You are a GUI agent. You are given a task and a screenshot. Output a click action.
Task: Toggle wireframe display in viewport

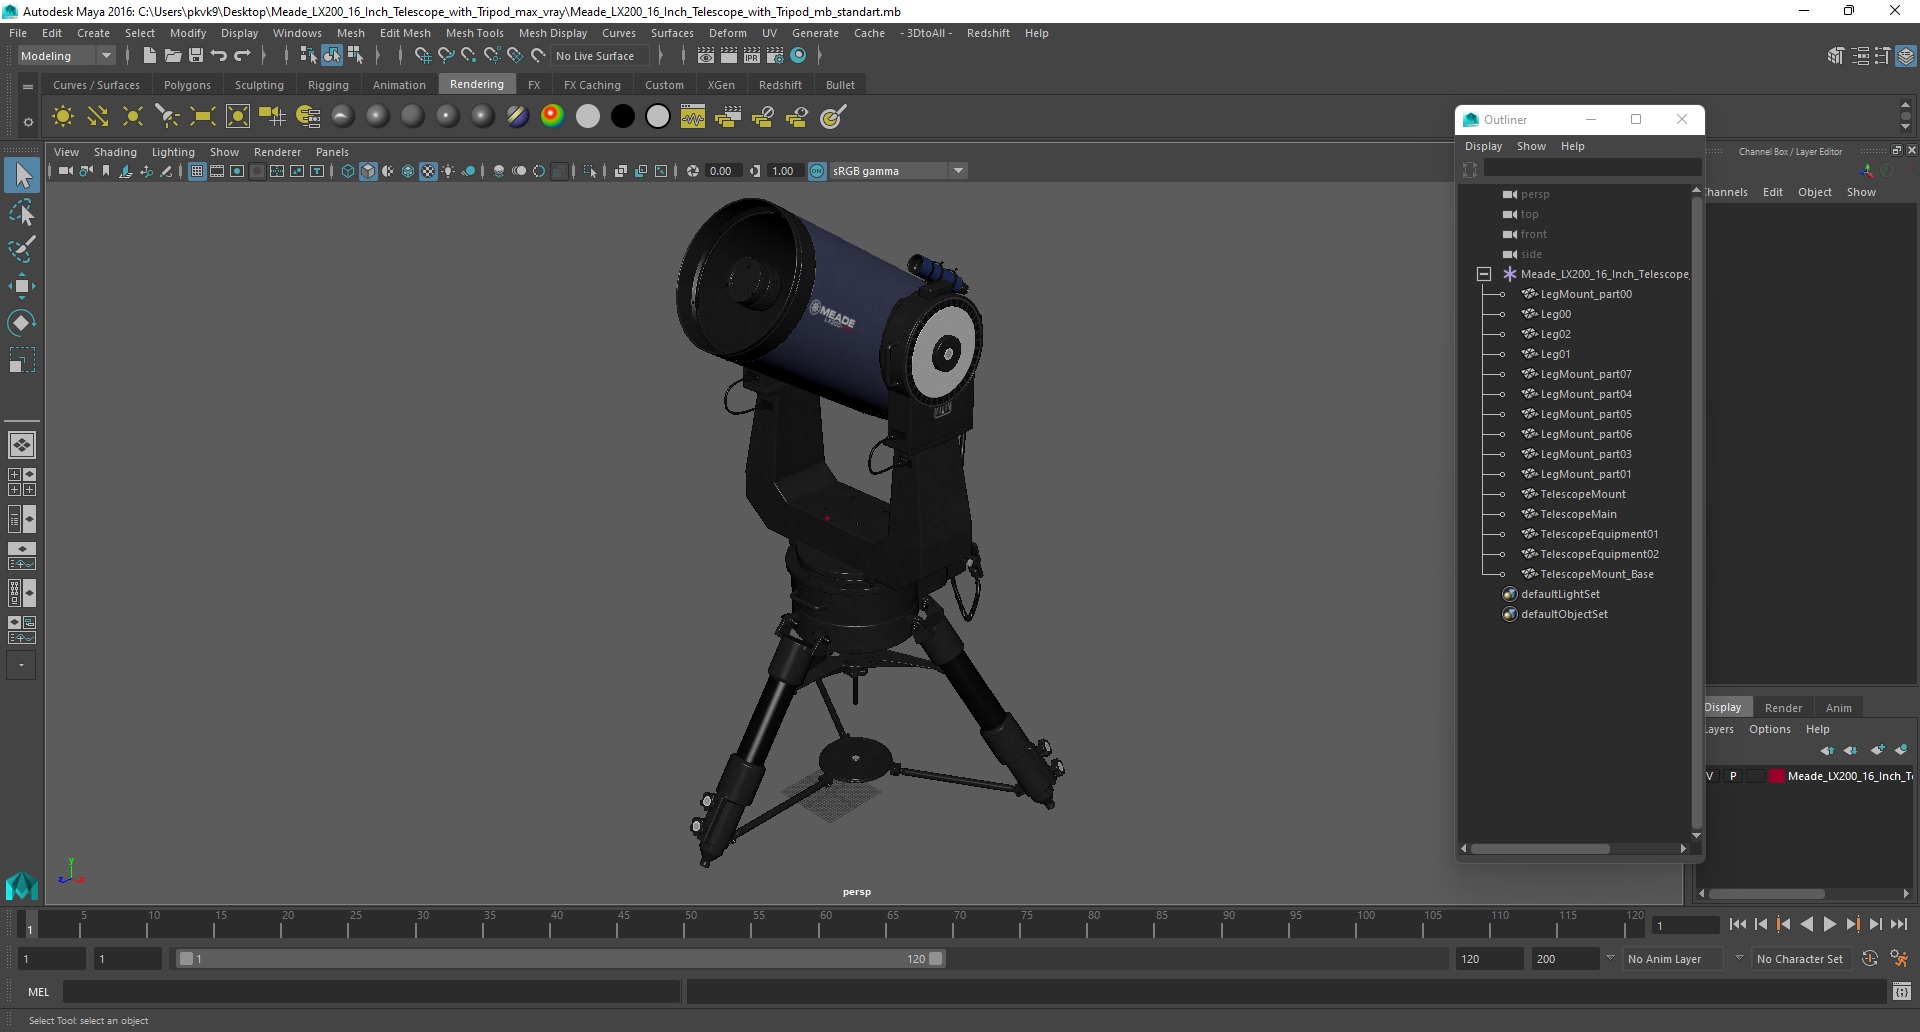[348, 171]
